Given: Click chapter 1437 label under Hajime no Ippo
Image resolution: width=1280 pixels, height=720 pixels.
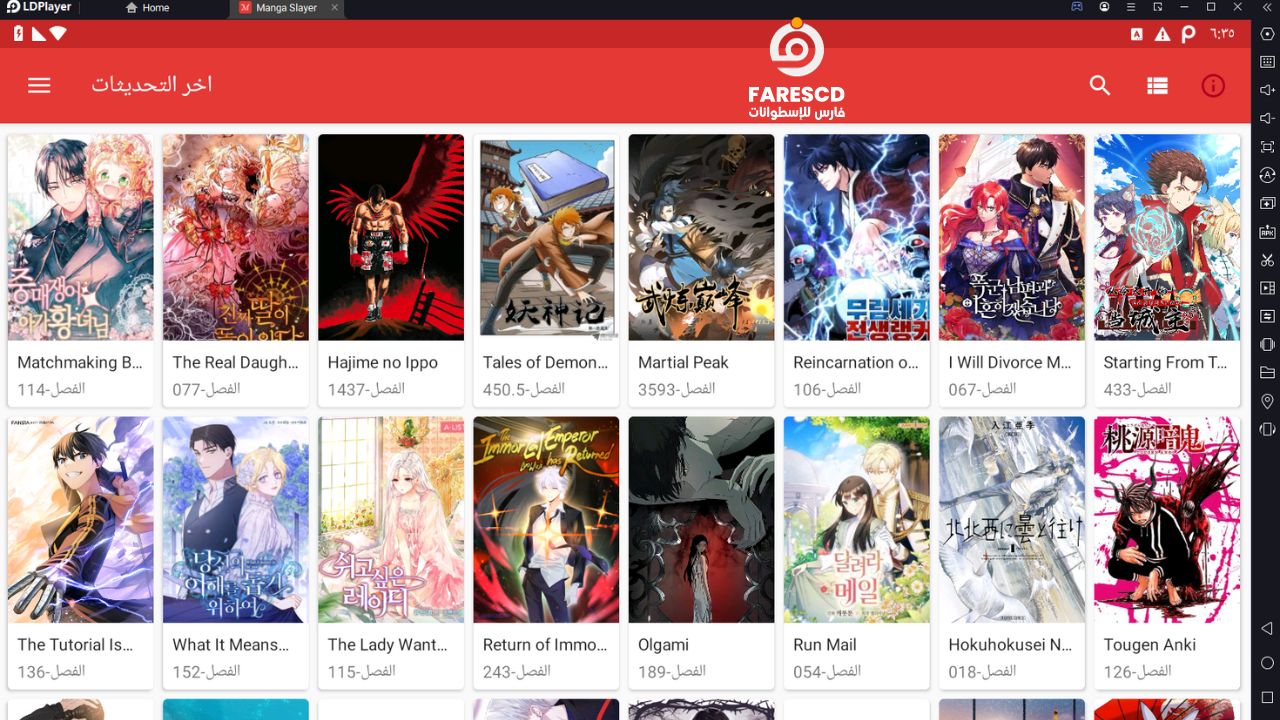Looking at the screenshot, I should pyautogui.click(x=367, y=389).
